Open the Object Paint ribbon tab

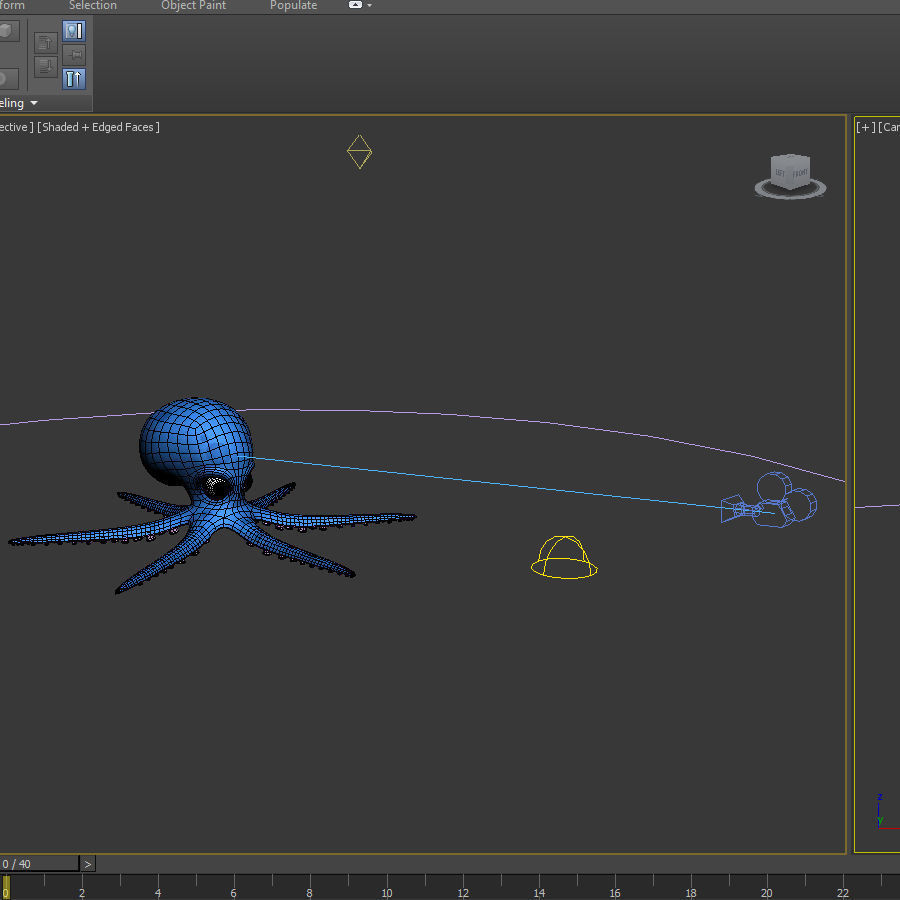click(x=193, y=6)
